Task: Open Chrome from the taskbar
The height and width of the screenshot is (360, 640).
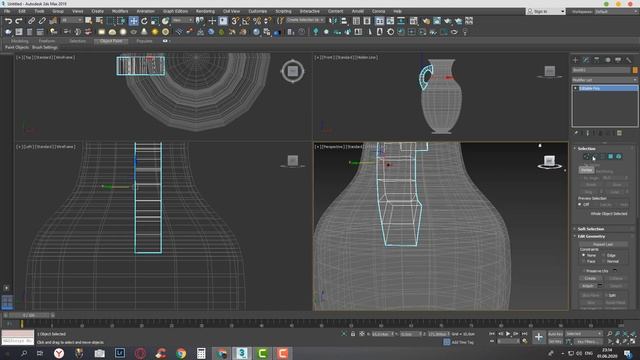Action: coord(181,353)
